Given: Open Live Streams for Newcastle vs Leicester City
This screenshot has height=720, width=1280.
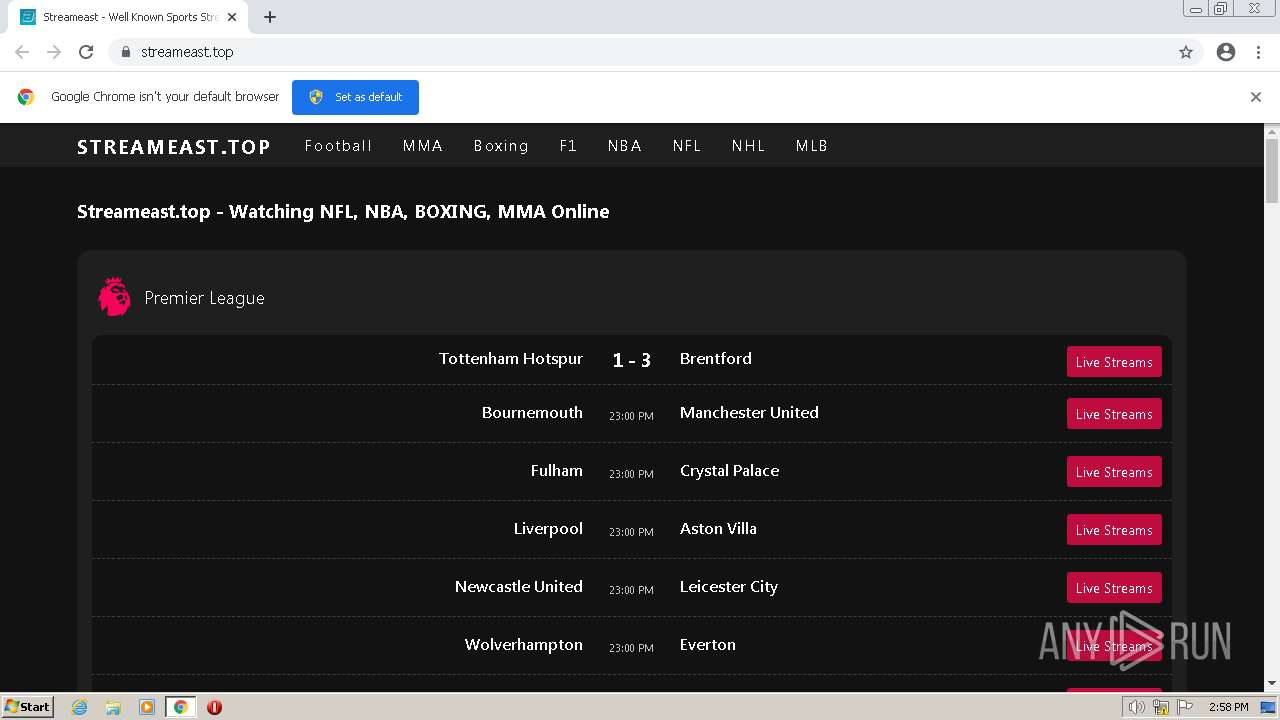Looking at the screenshot, I should coord(1114,588).
